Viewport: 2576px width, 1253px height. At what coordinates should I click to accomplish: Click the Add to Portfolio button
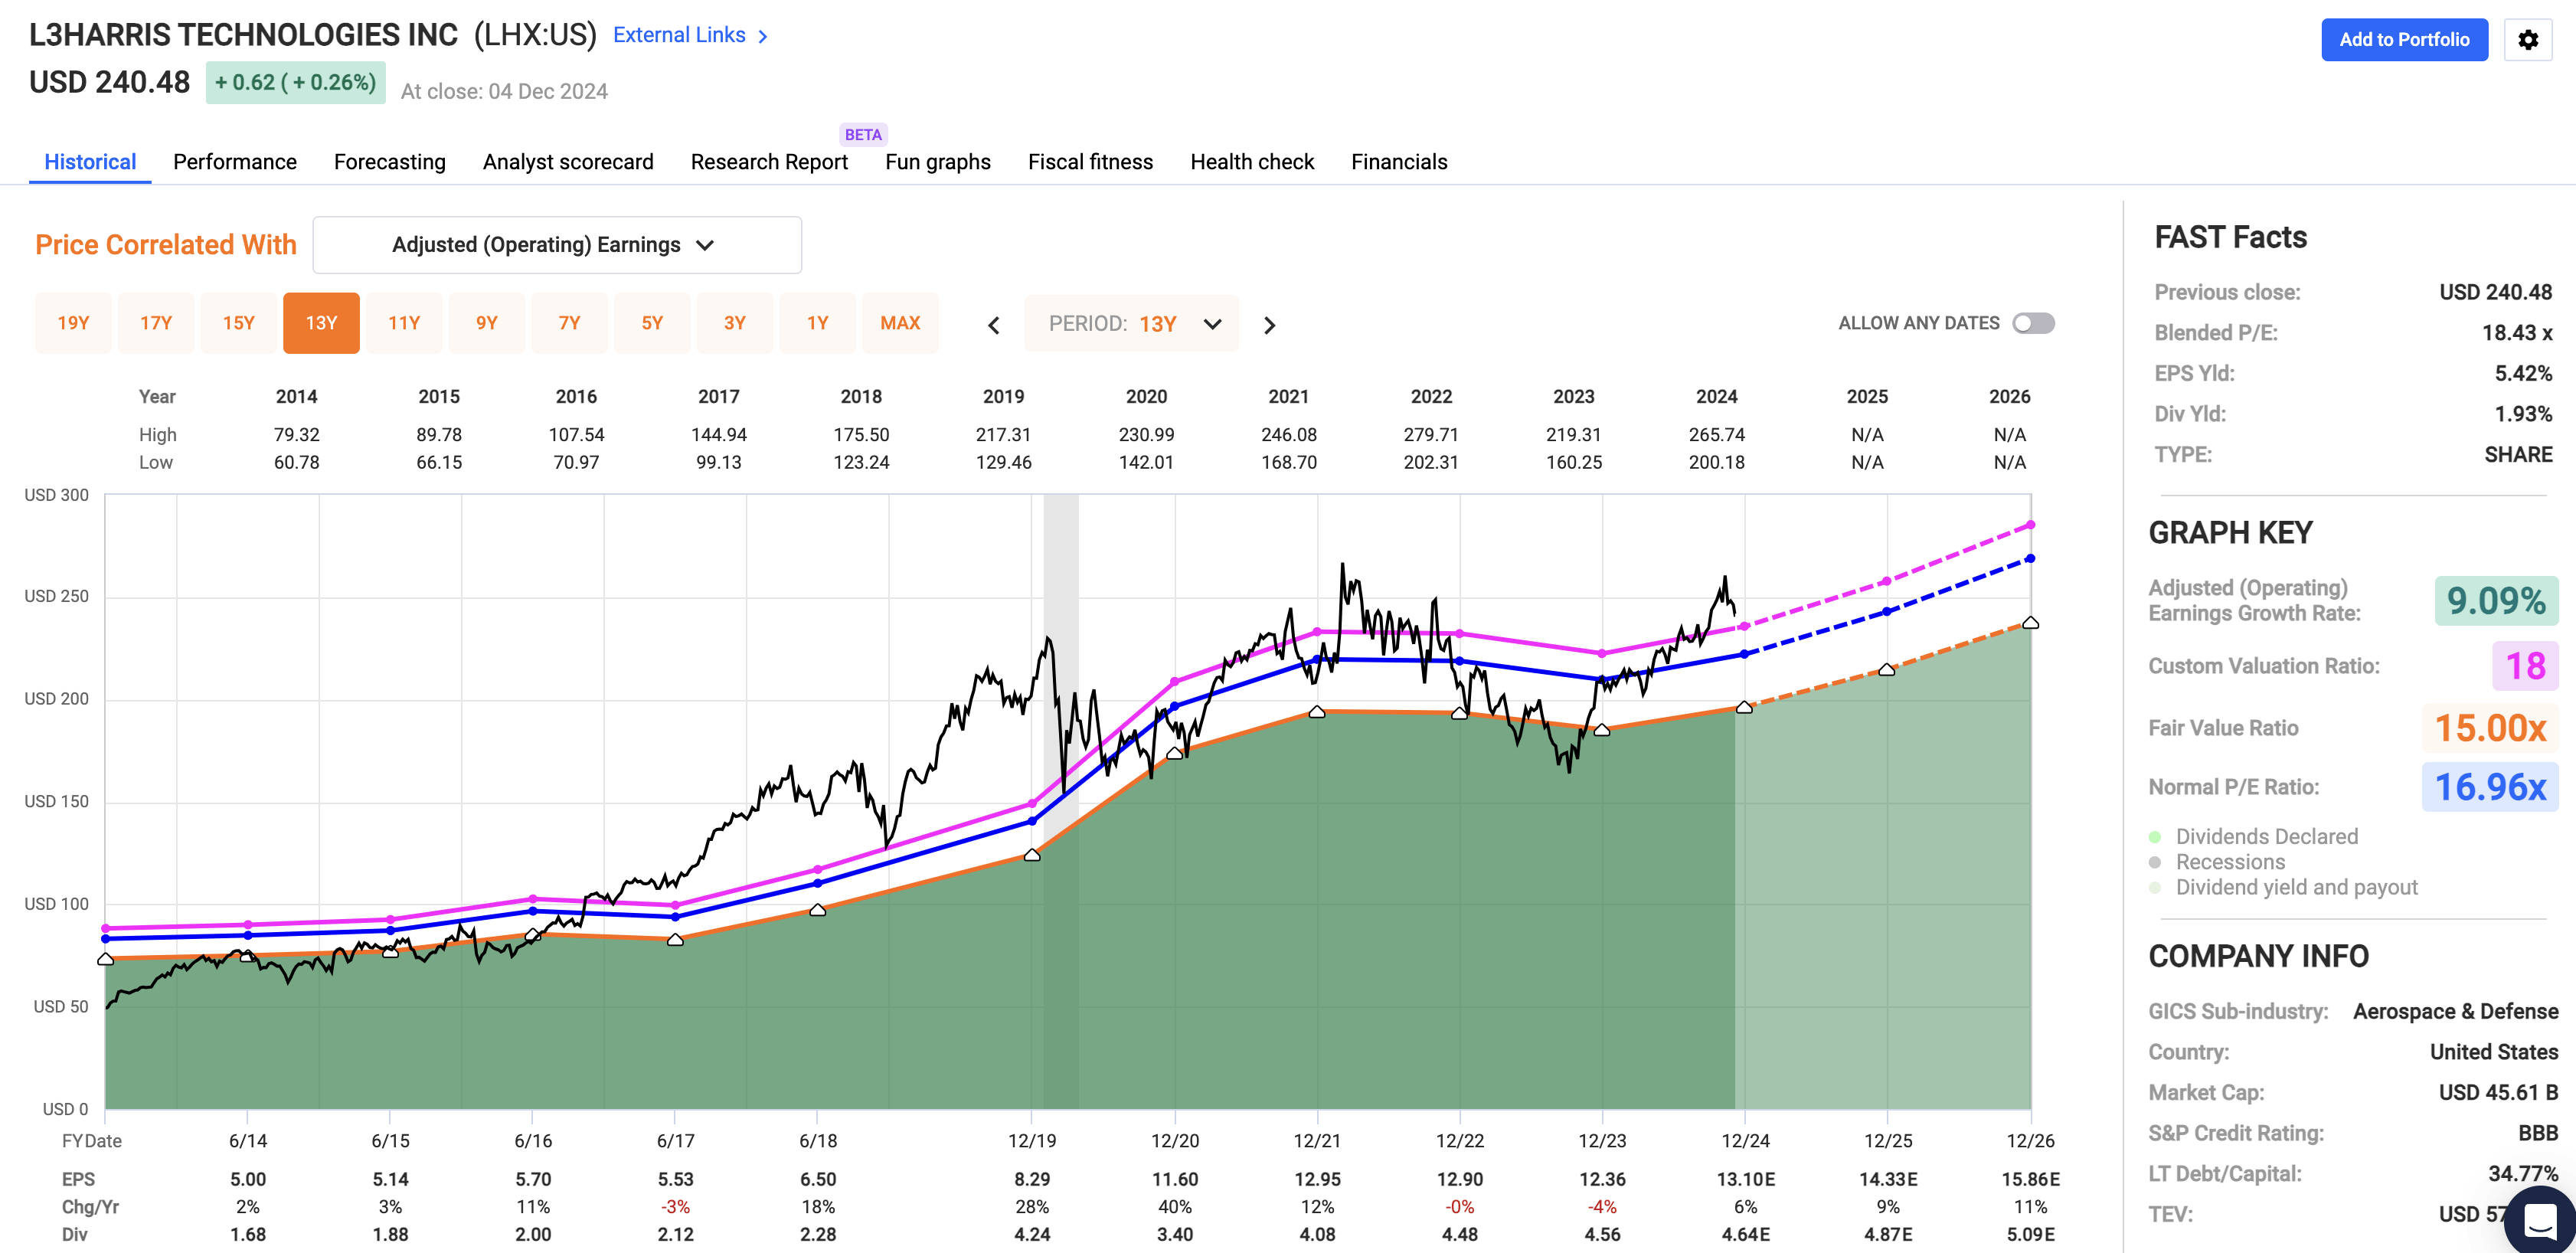pos(2404,39)
